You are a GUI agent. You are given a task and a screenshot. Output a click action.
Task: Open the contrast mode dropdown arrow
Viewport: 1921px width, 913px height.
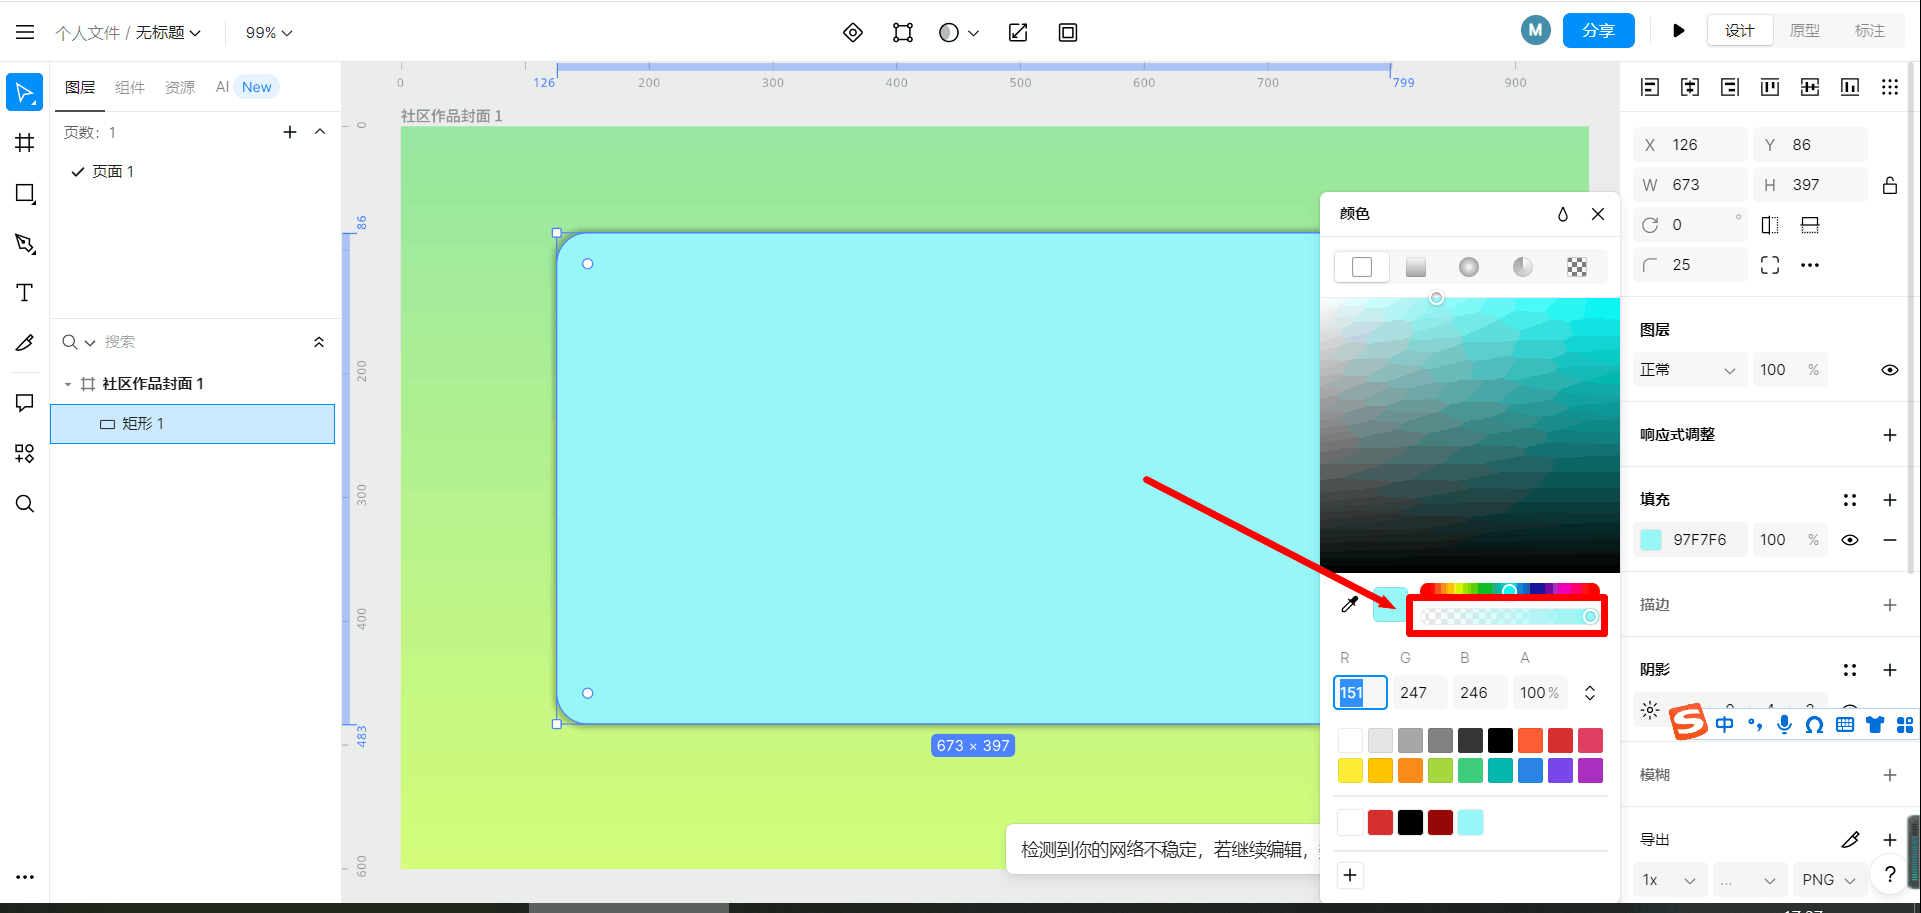[974, 33]
